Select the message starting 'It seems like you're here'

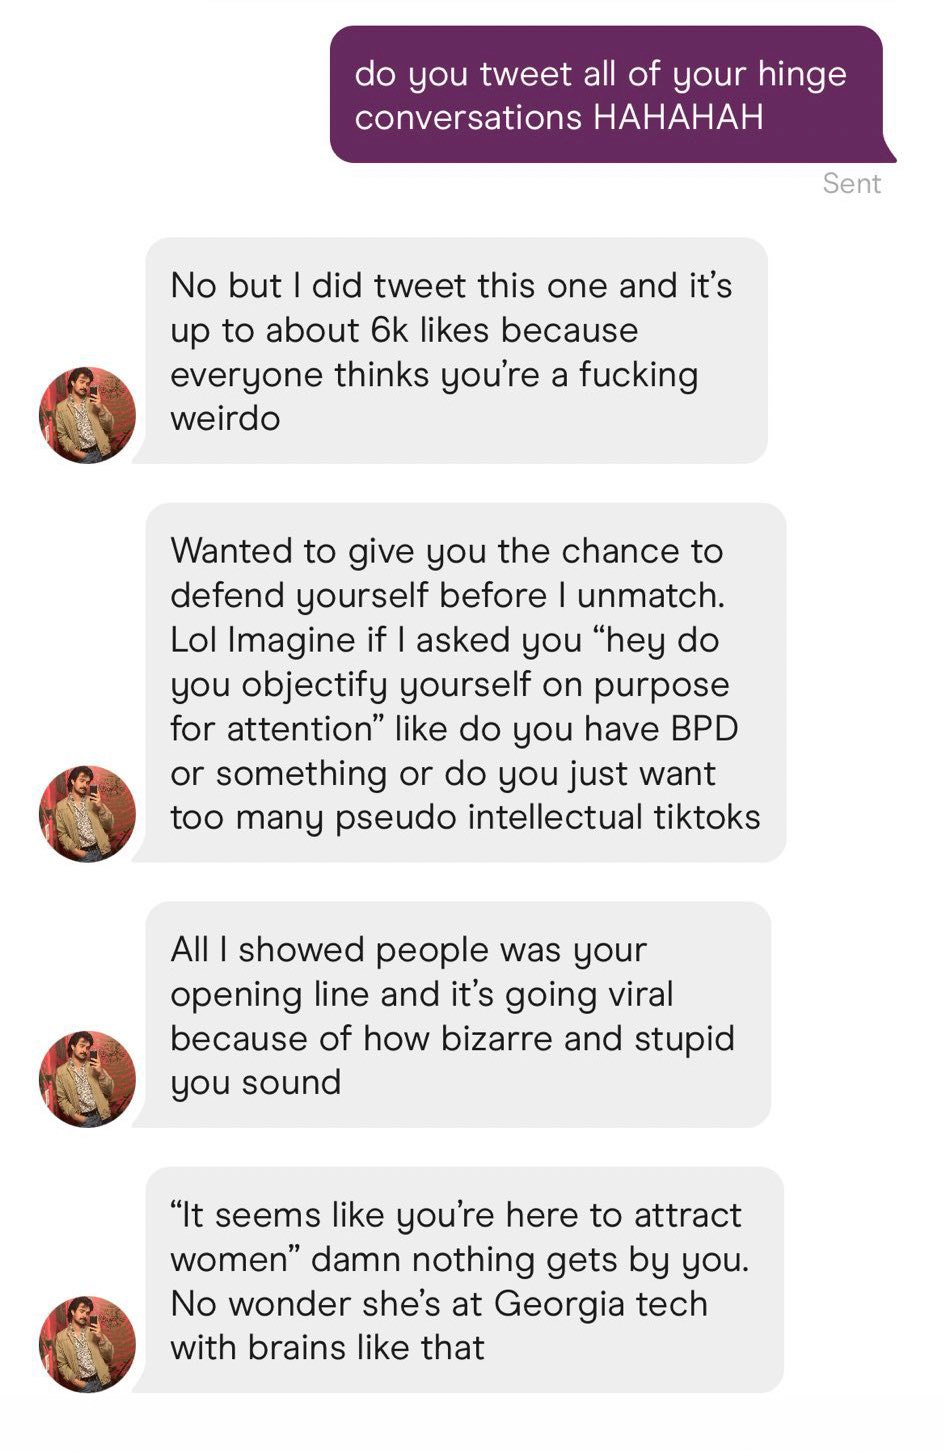(464, 1280)
